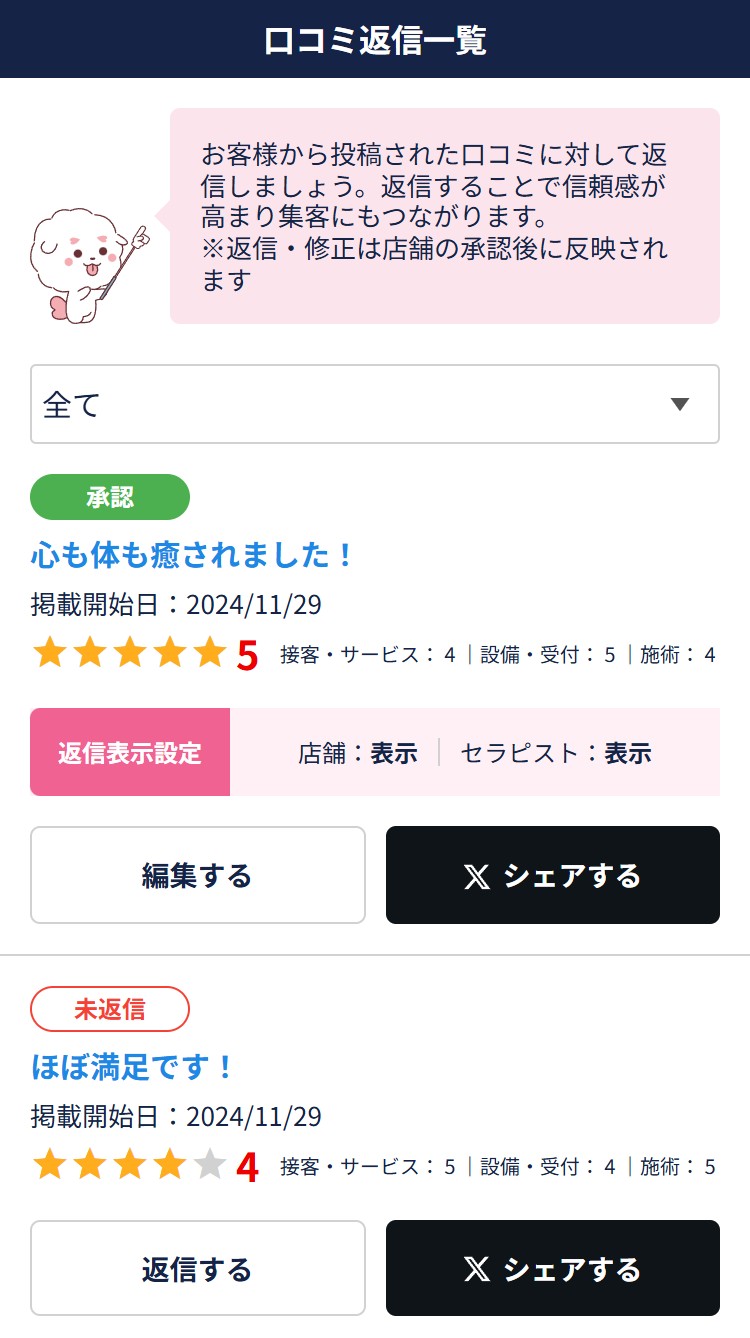The height and width of the screenshot is (1338, 750).
Task: Click 返信する for the unreplied review
Action: (x=198, y=1268)
